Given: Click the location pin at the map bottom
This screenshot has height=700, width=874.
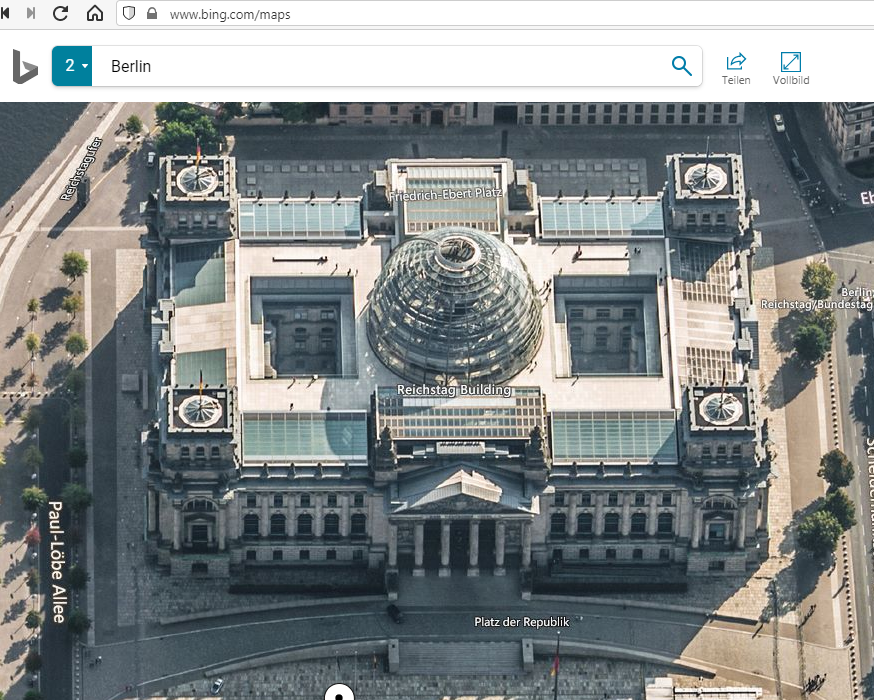Looking at the screenshot, I should pos(339,692).
